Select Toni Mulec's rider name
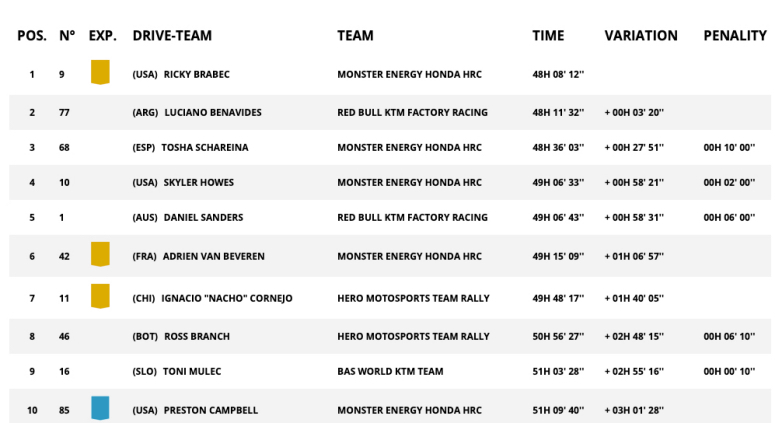This screenshot has height=423, width=782. coord(192,372)
